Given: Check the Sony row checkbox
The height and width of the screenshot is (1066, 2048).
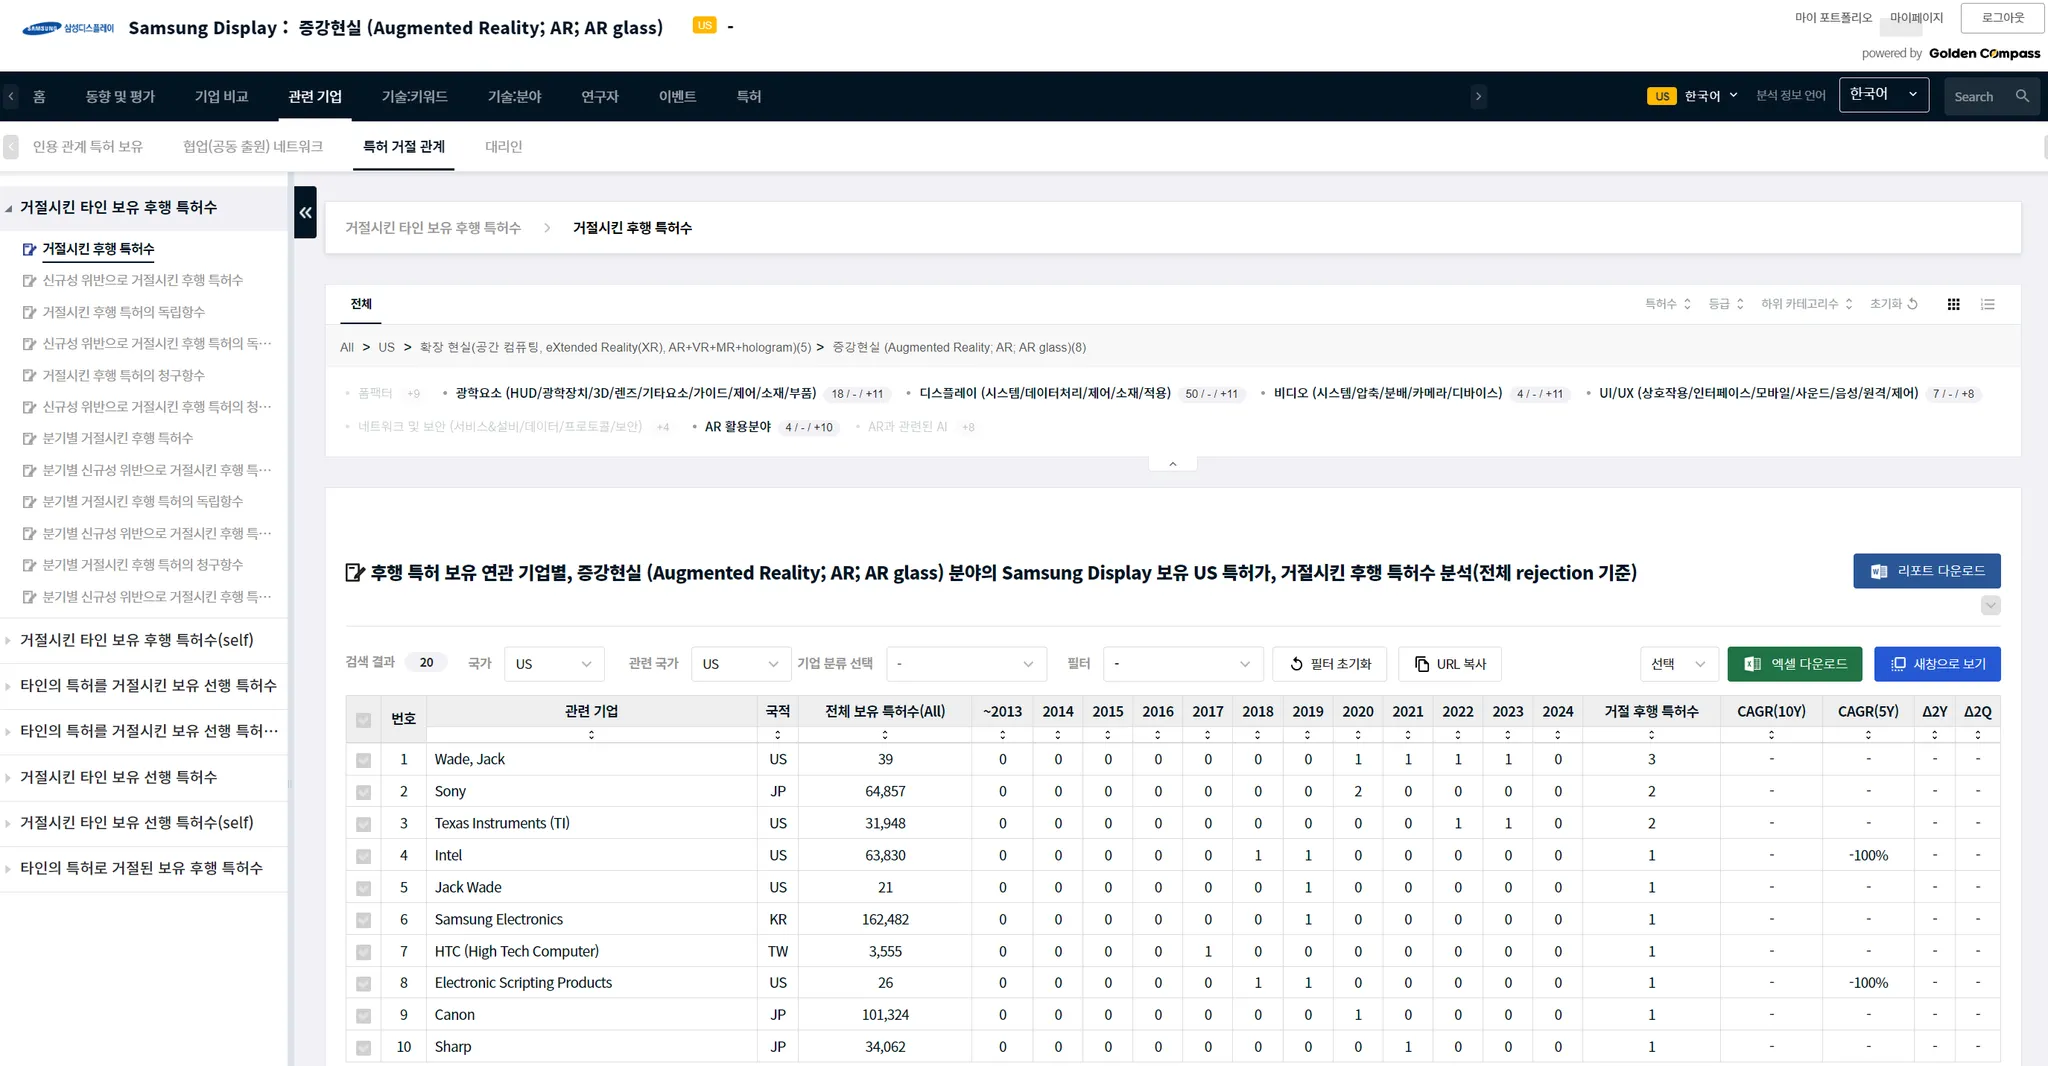Looking at the screenshot, I should tap(363, 792).
